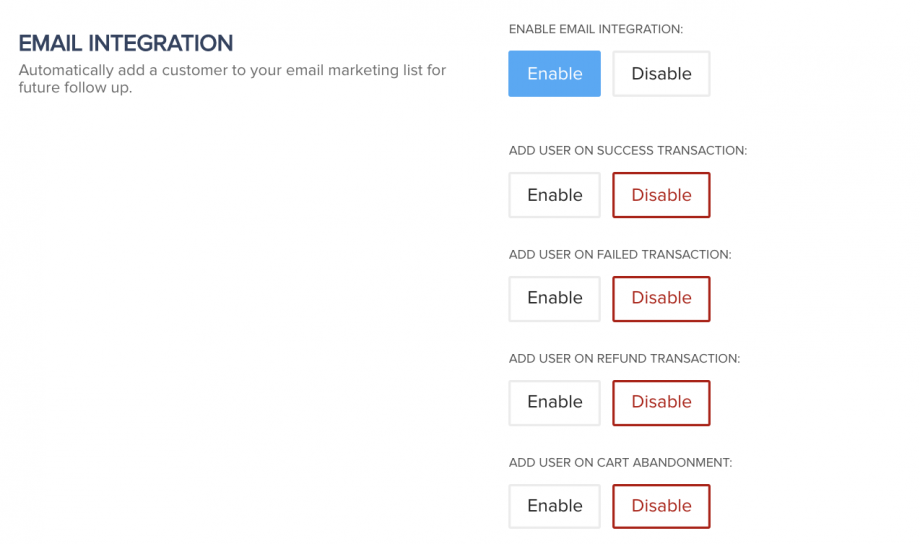Click the Add User on Cart Abandonment label
920x544 pixels.
[621, 463]
